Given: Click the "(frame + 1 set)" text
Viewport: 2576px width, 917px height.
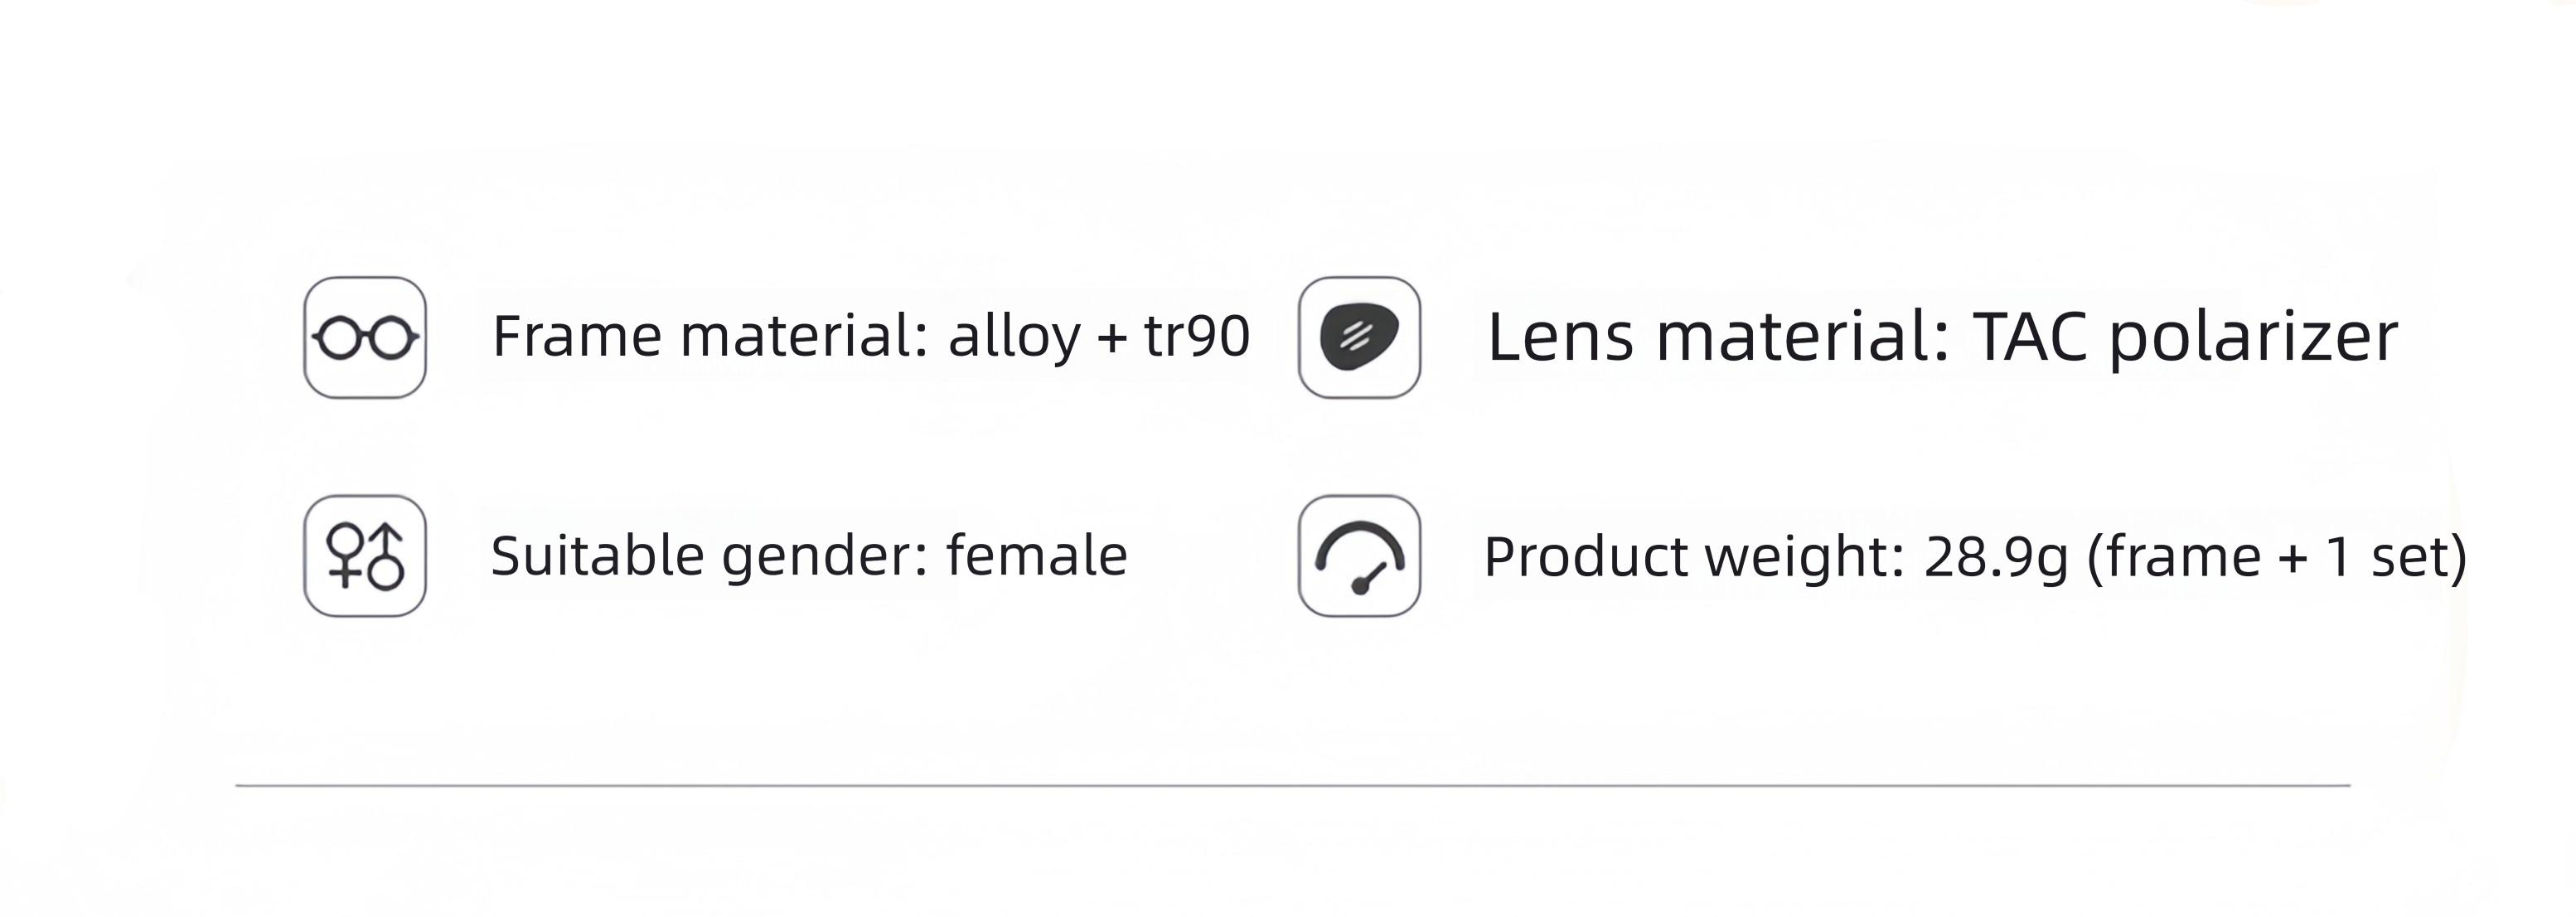Looking at the screenshot, I should (2277, 557).
